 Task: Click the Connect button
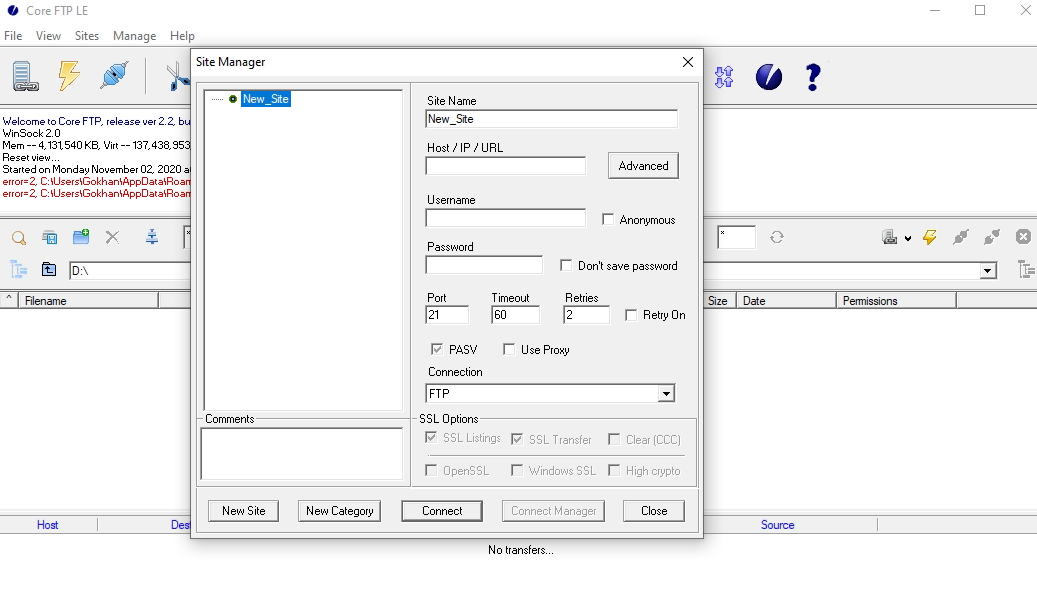pos(442,510)
